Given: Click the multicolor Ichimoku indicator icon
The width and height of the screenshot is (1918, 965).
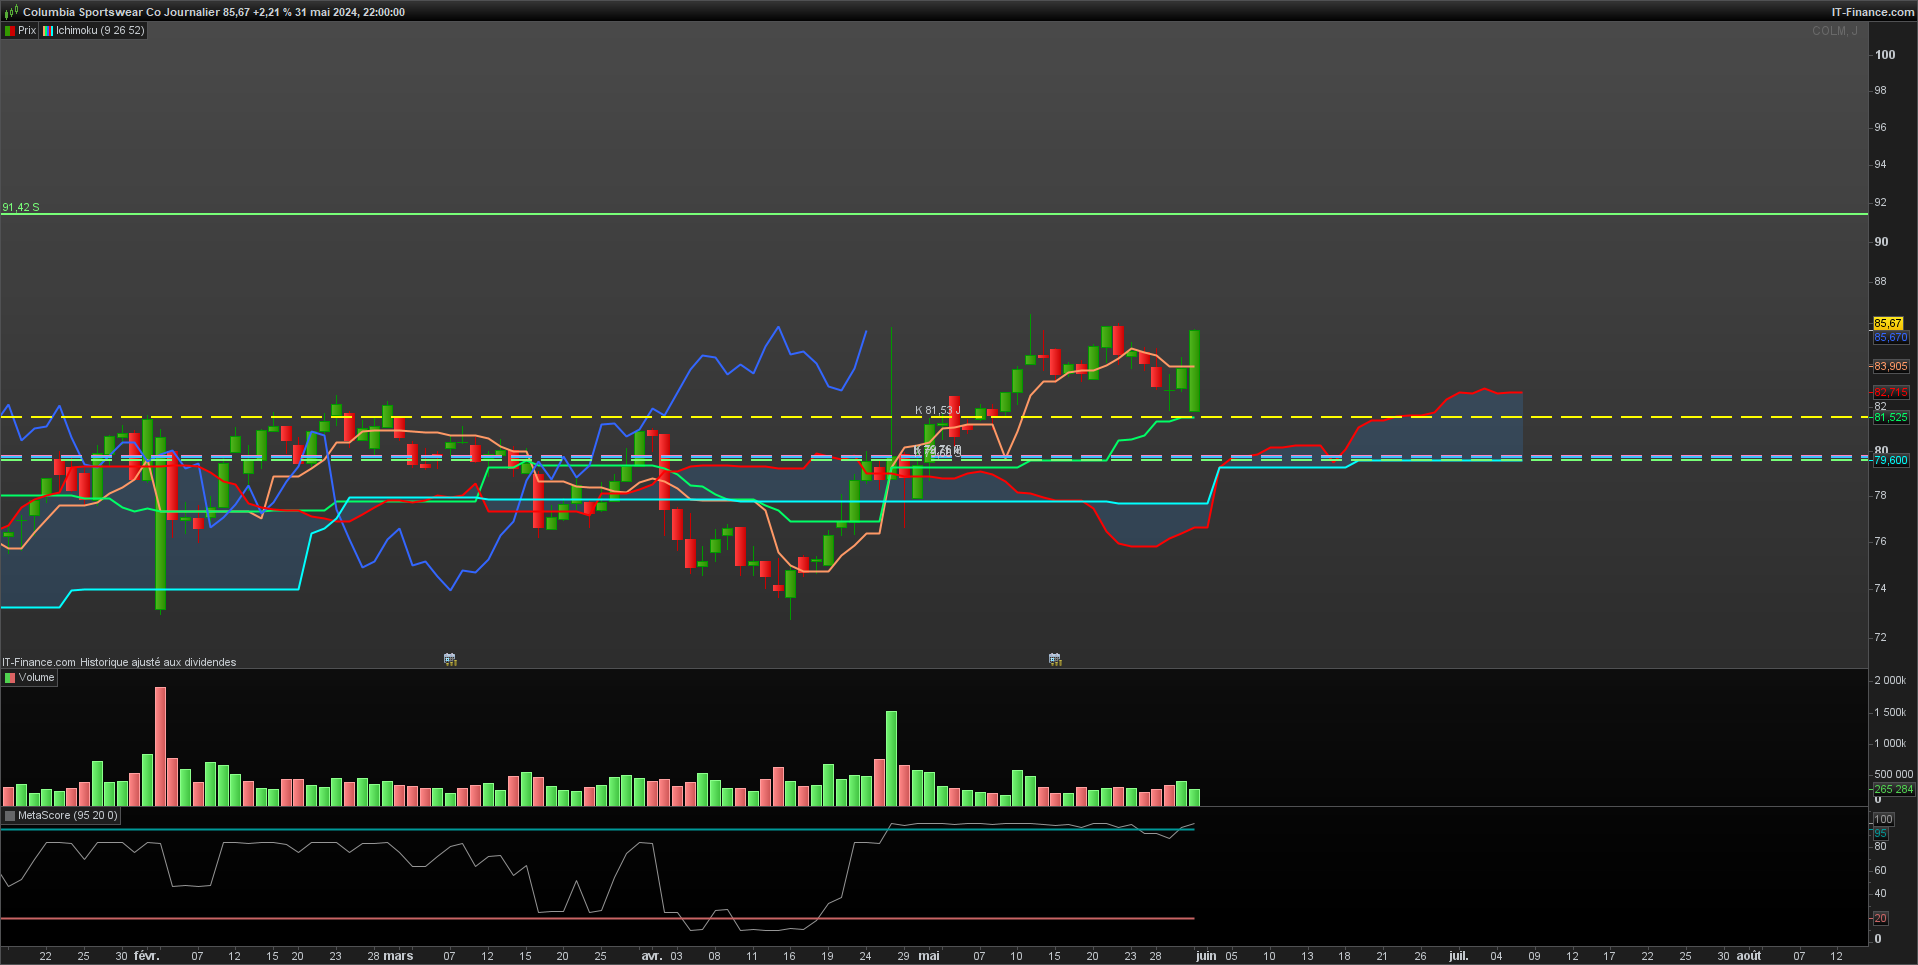Looking at the screenshot, I should [x=47, y=31].
